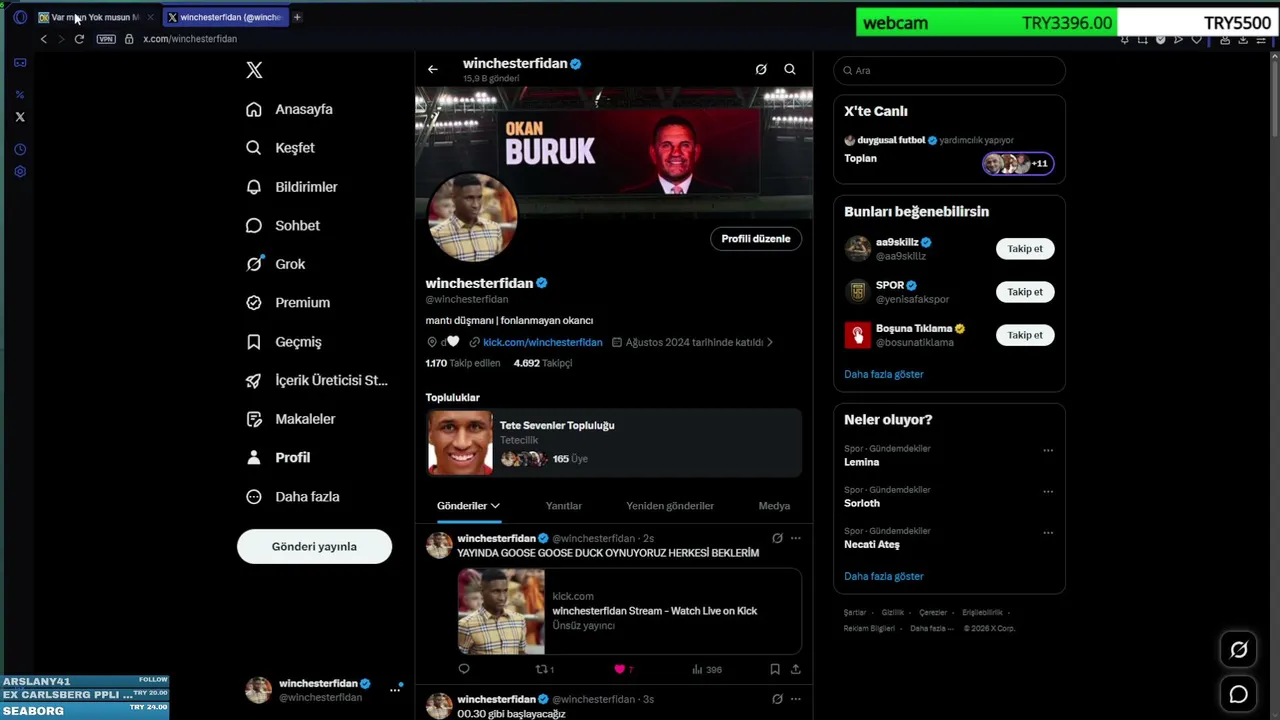Open account switcher menu at the bottom left
This screenshot has width=1280, height=720.
[396, 690]
